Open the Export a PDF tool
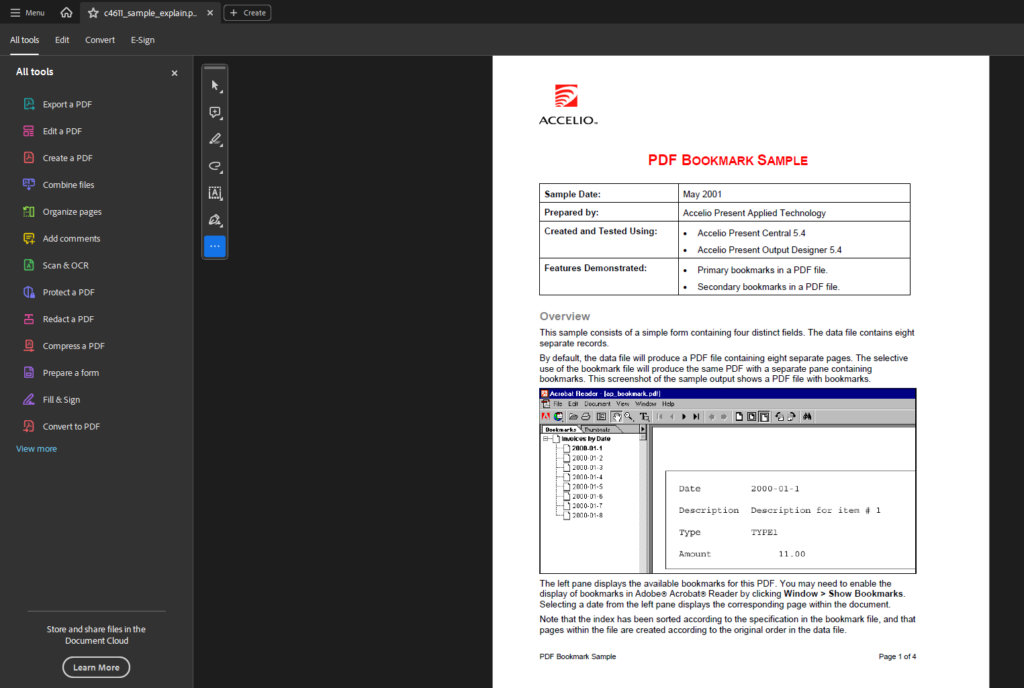Image resolution: width=1024 pixels, height=688 pixels. tap(65, 104)
